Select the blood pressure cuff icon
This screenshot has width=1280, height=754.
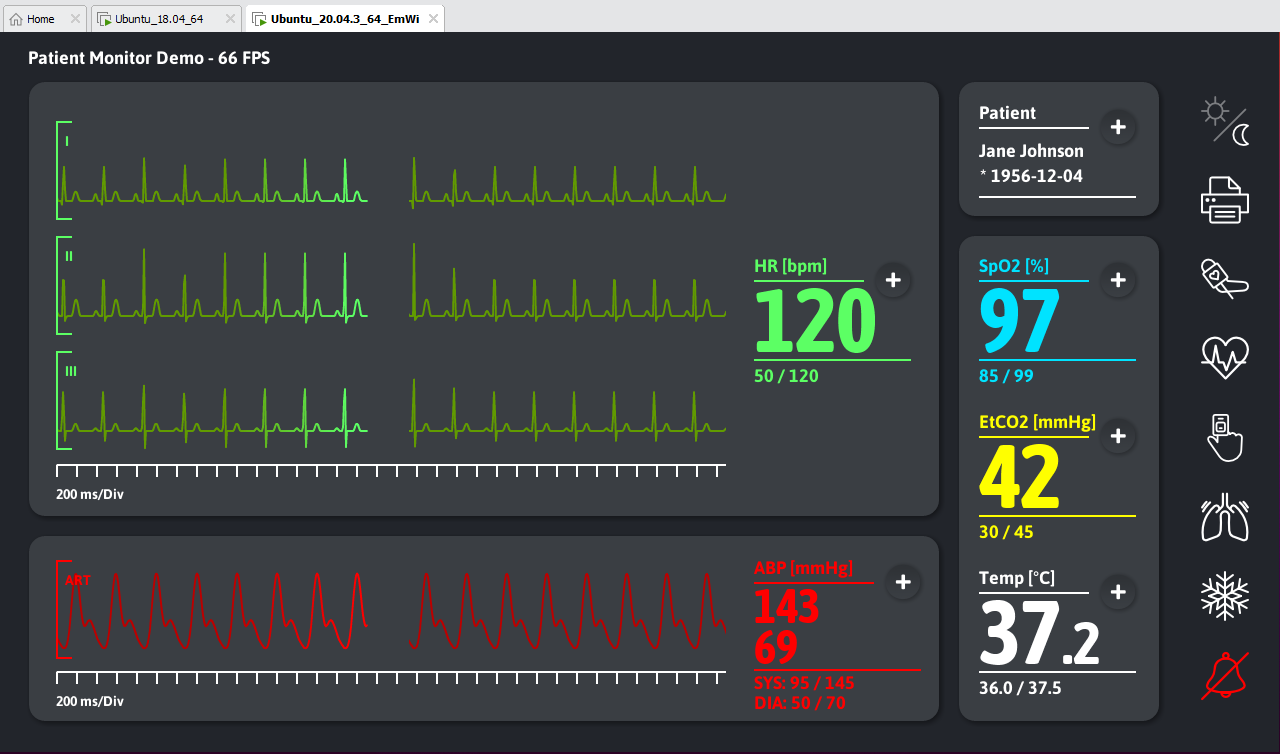click(1225, 277)
